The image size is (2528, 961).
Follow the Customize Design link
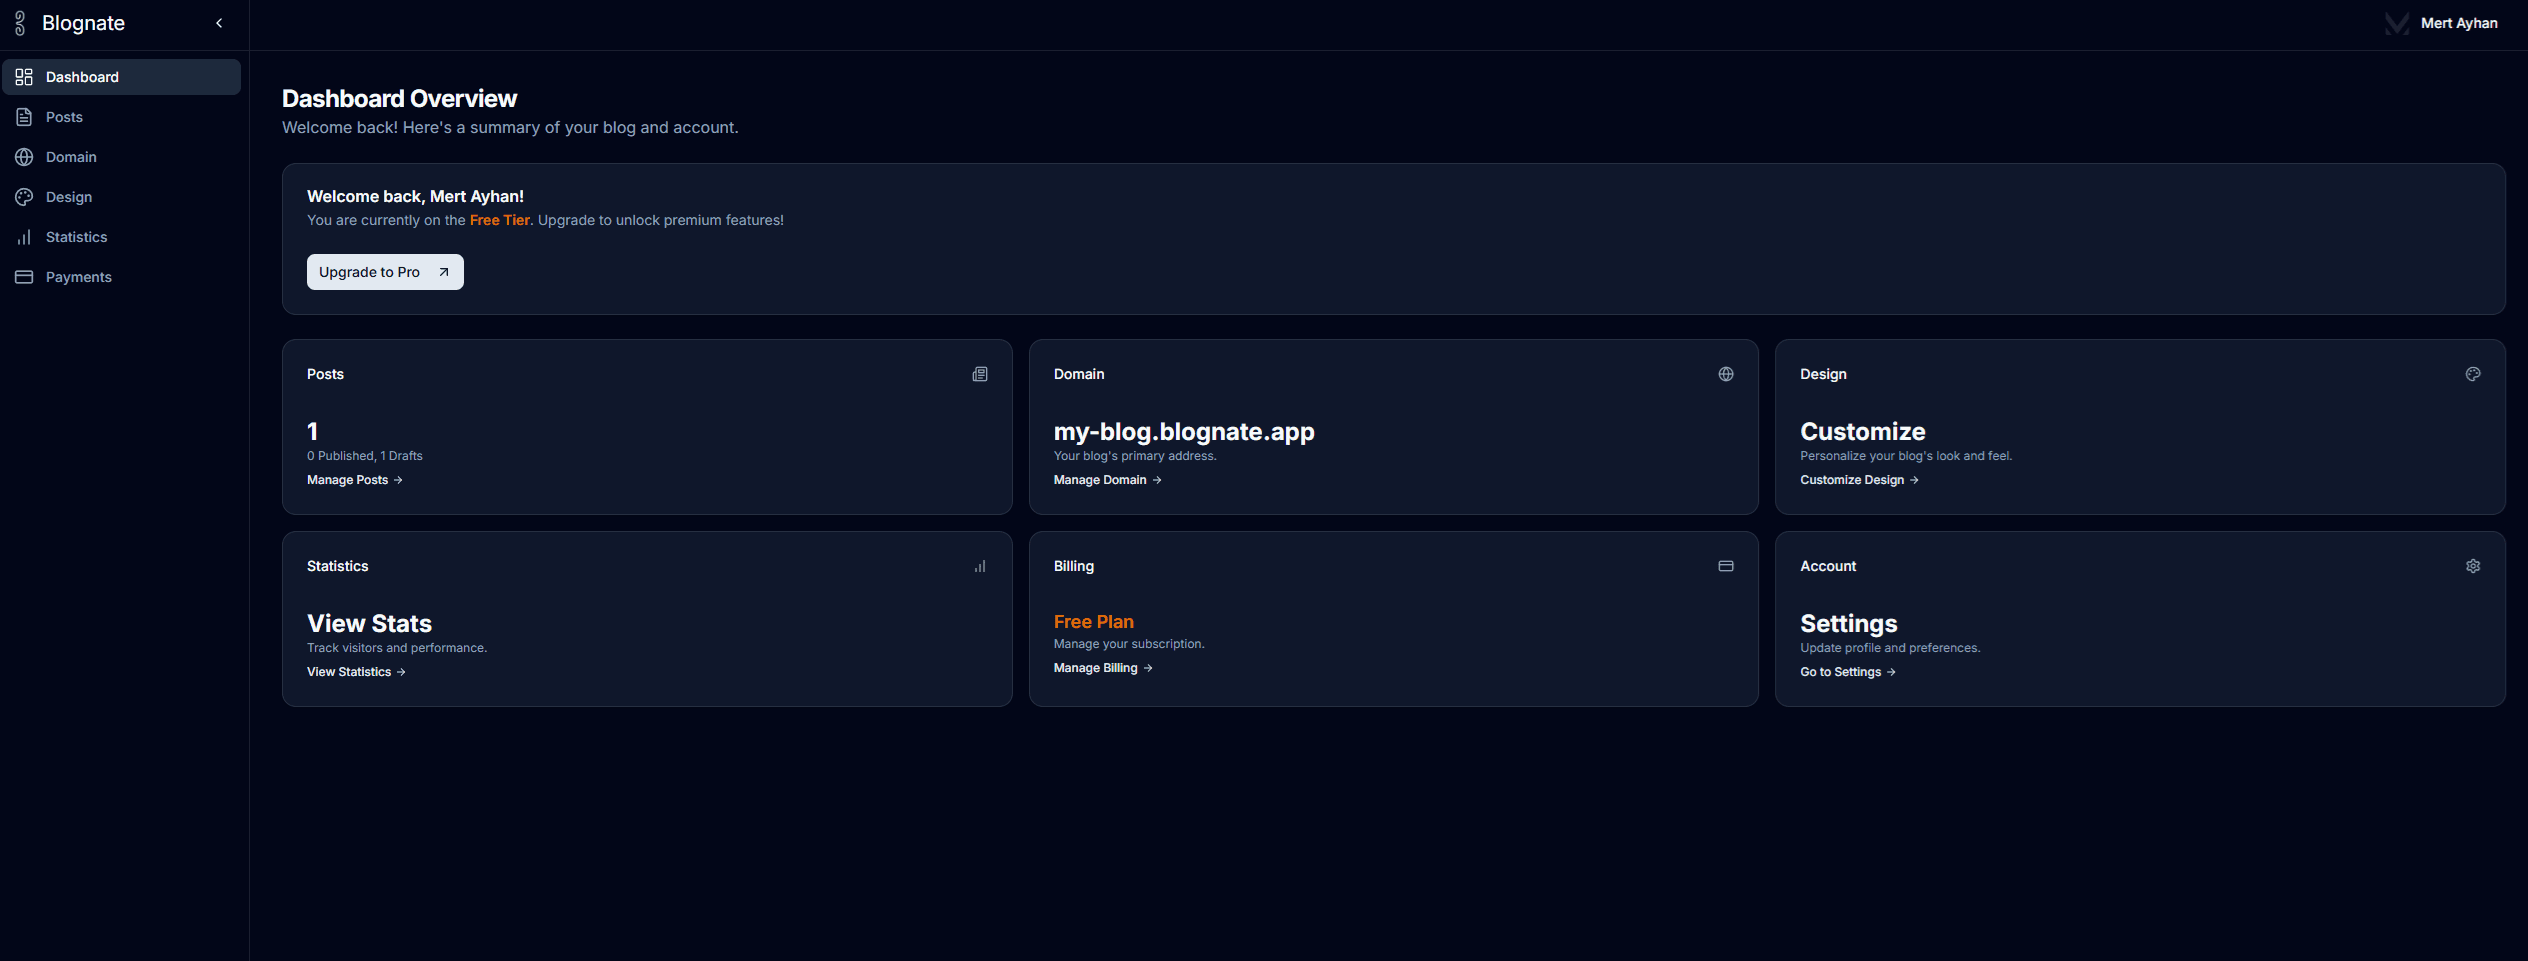tap(1852, 480)
